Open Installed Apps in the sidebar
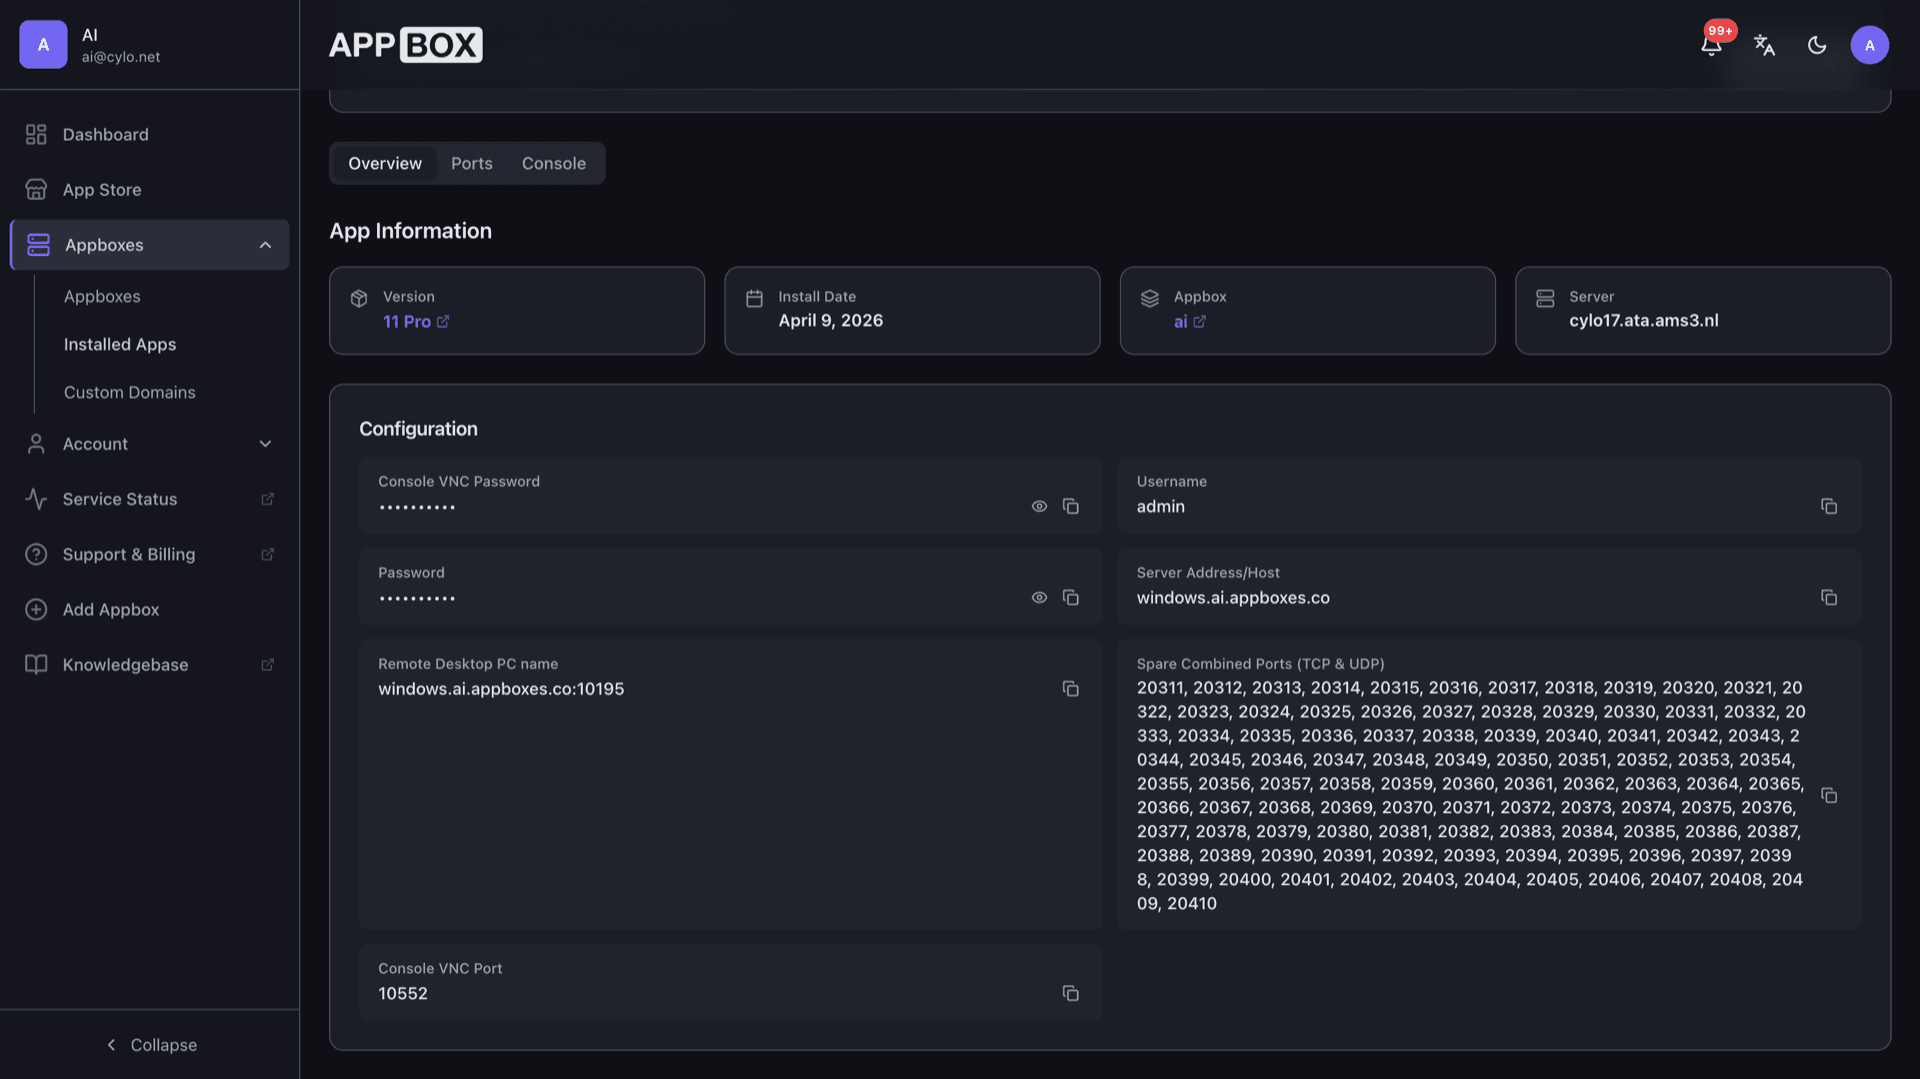This screenshot has height=1079, width=1920. point(120,345)
